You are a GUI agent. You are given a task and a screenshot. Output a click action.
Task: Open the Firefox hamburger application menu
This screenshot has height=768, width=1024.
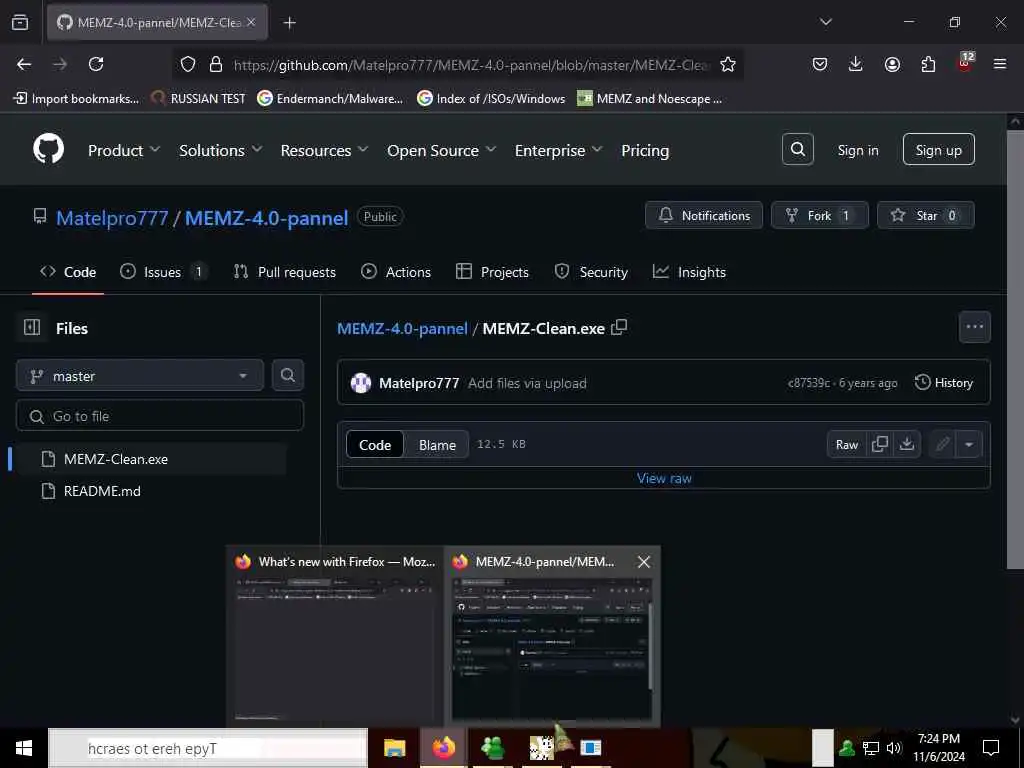(x=1000, y=64)
